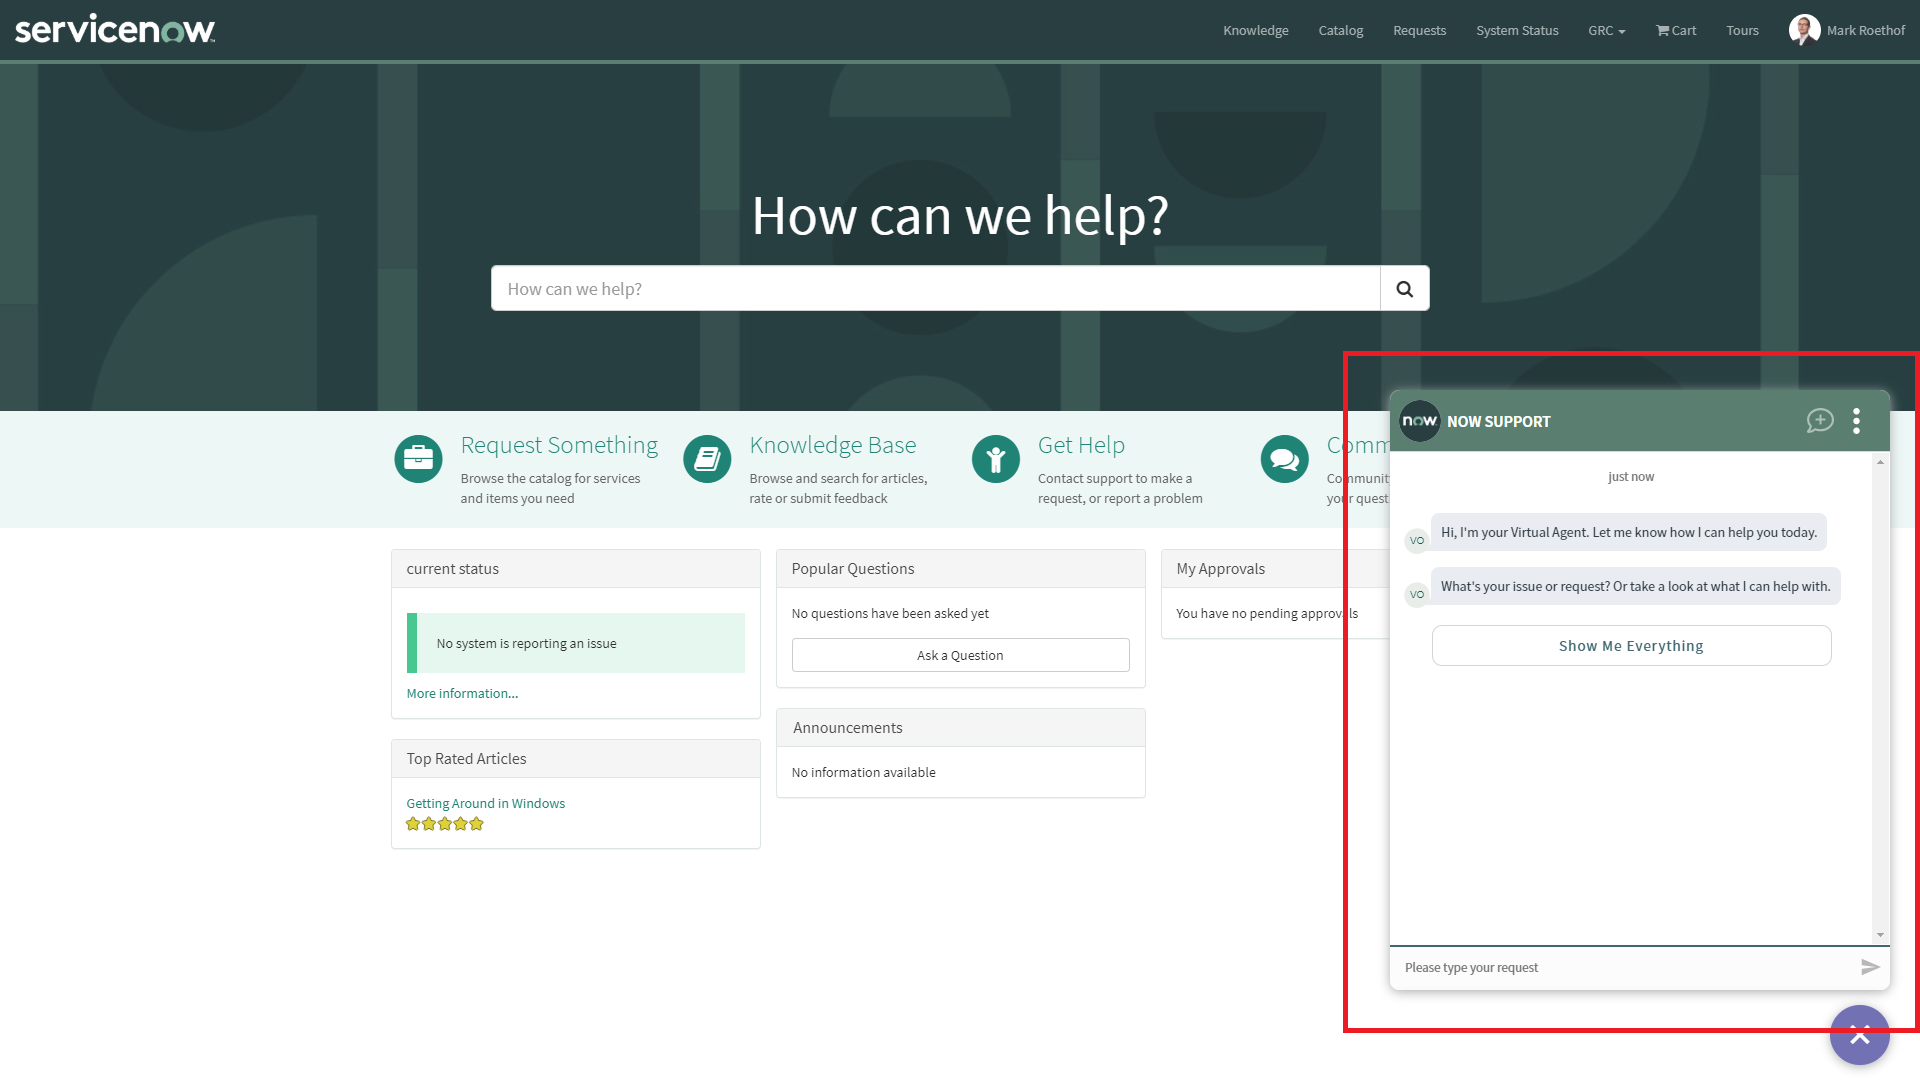
Task: Click the fifth star on the article rating
Action: 476,823
